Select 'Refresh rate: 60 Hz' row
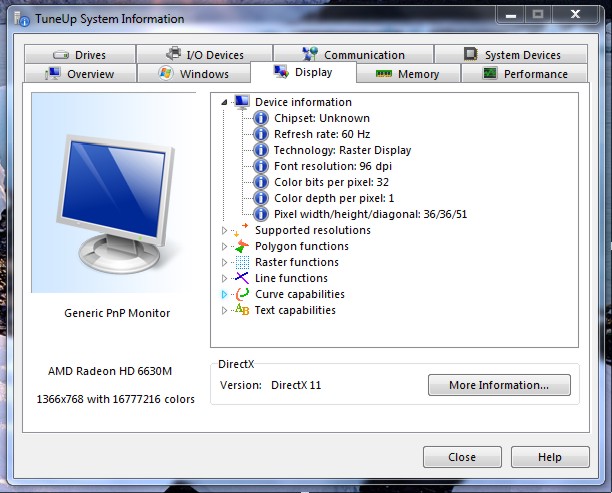 [x=322, y=134]
